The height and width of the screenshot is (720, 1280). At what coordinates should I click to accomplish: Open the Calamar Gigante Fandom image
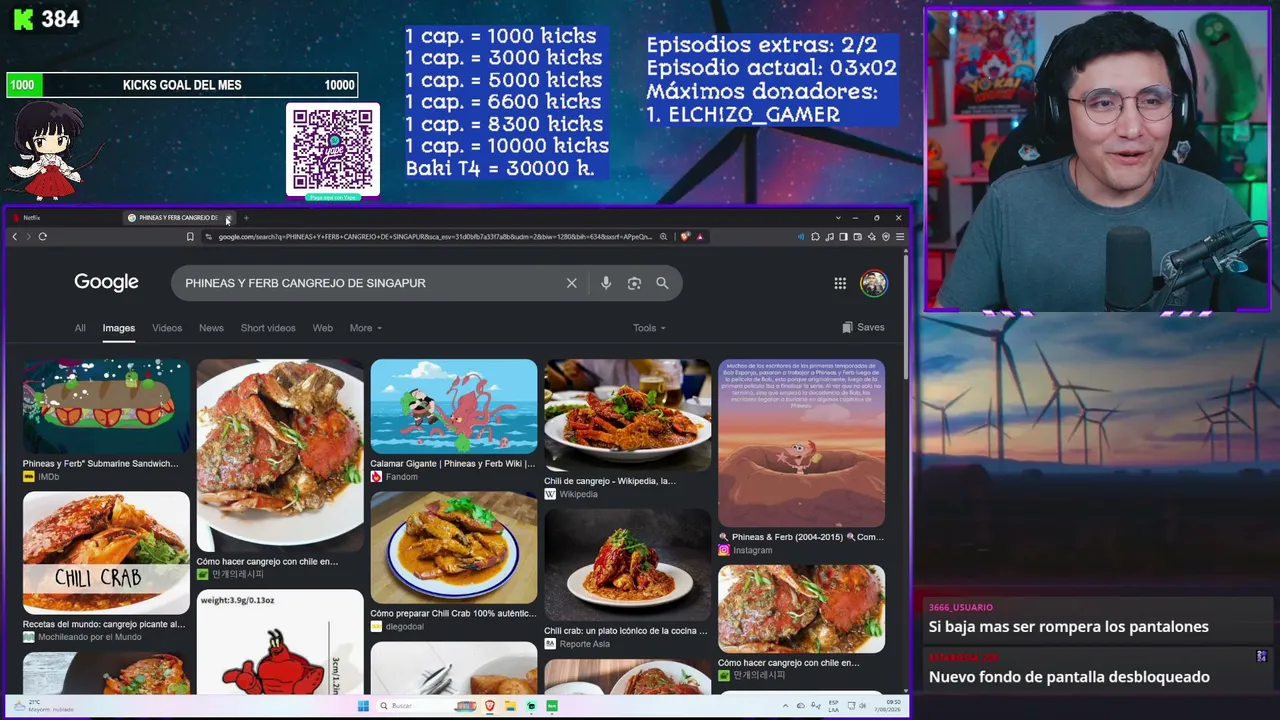tap(454, 407)
